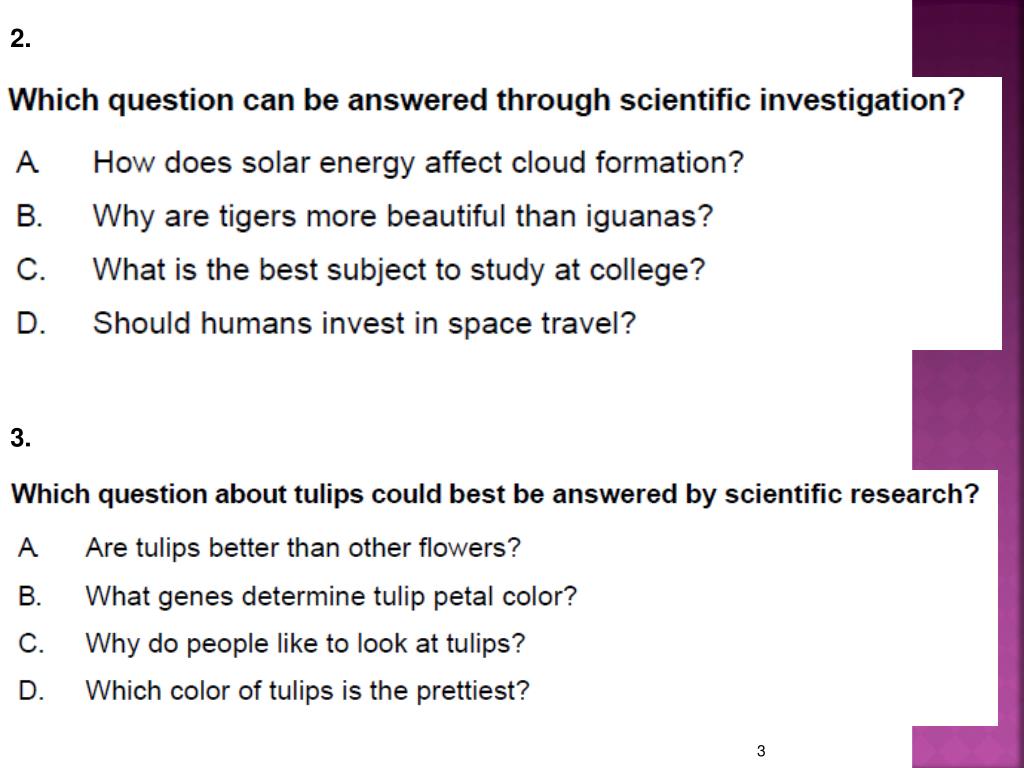Click the question 3 number label
Viewport: 1024px width, 768px height.
20,438
